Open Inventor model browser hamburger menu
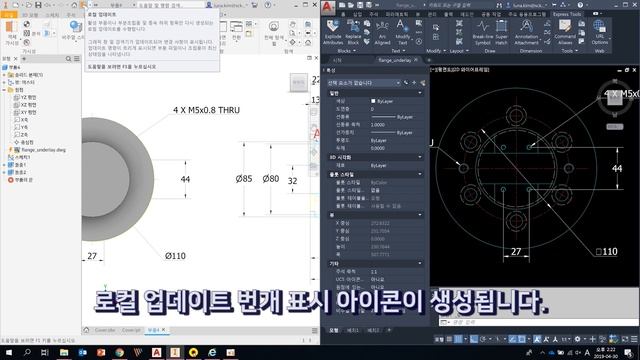This screenshot has height=360, width=640. [x=77, y=59]
